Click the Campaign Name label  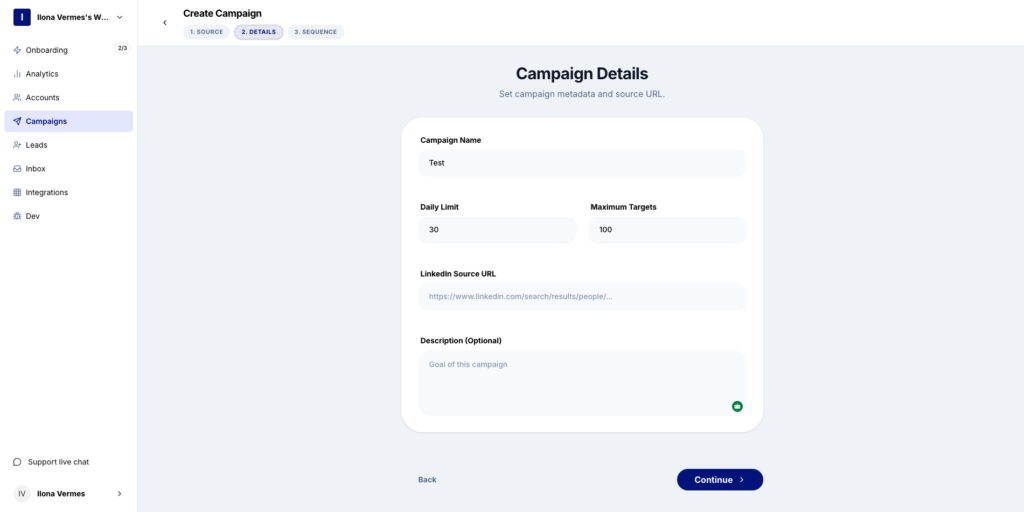point(451,140)
